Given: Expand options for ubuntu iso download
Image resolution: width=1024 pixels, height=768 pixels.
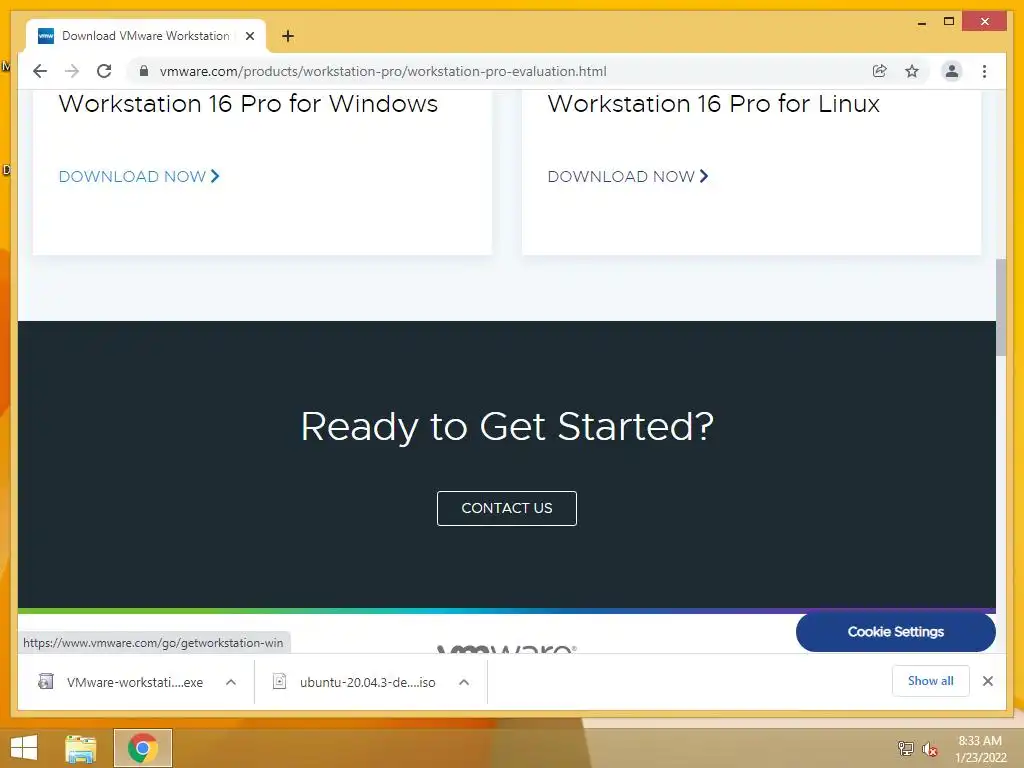Looking at the screenshot, I should pos(464,682).
